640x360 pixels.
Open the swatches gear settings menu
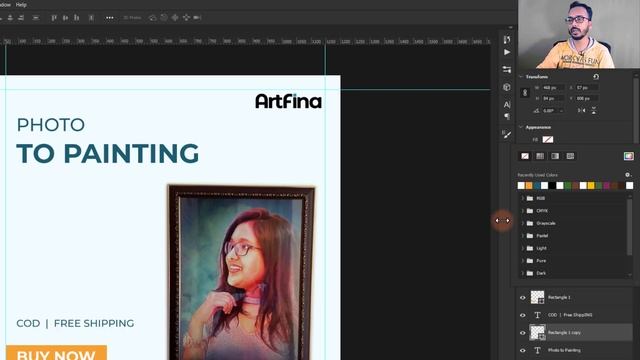[628, 175]
